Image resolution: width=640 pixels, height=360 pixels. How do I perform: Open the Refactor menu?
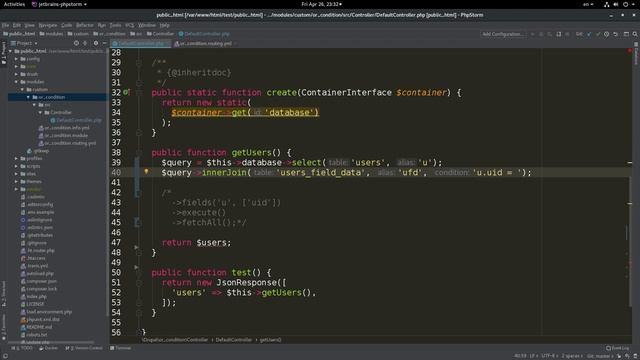tap(84, 25)
